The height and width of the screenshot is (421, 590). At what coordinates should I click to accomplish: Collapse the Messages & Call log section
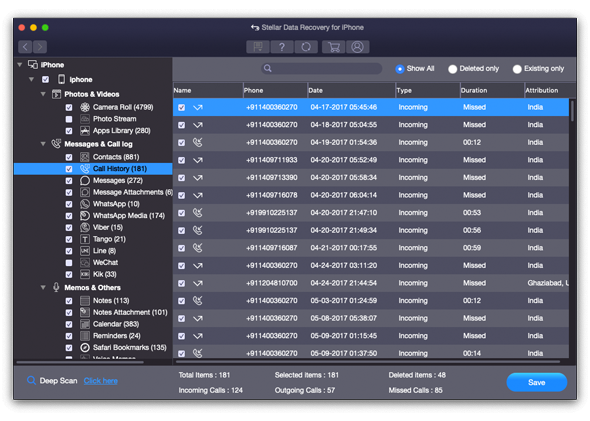(x=43, y=144)
